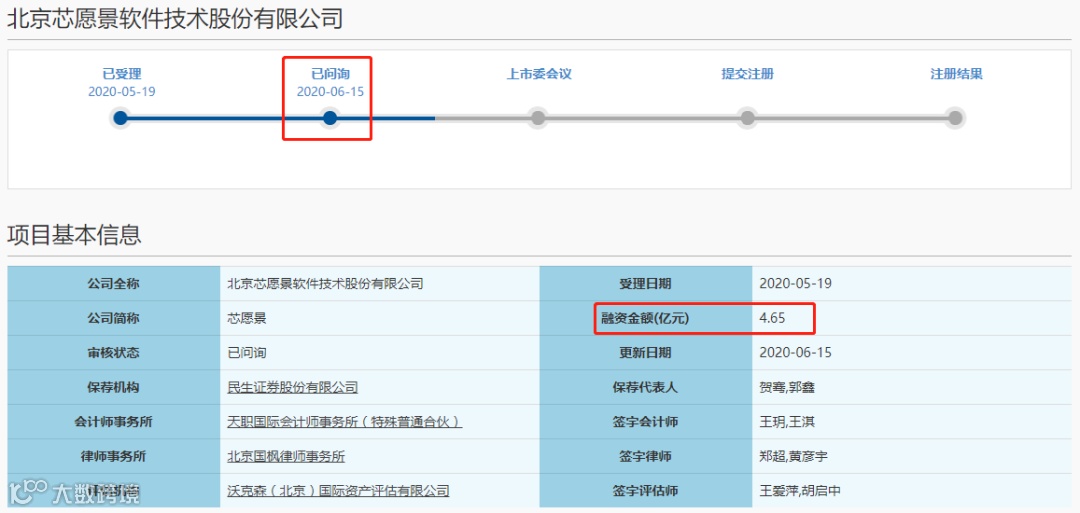Click the 会计师事务所 header cell

114,421
